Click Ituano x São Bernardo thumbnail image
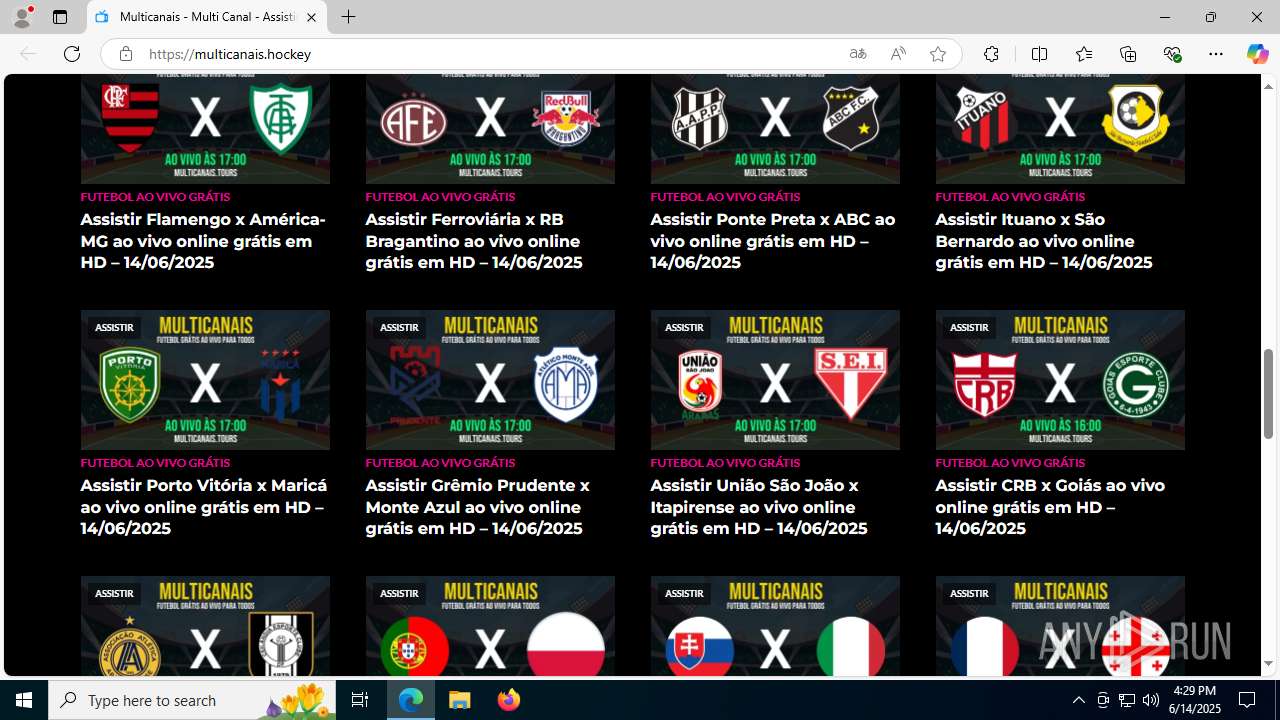This screenshot has width=1280, height=720. click(1060, 129)
